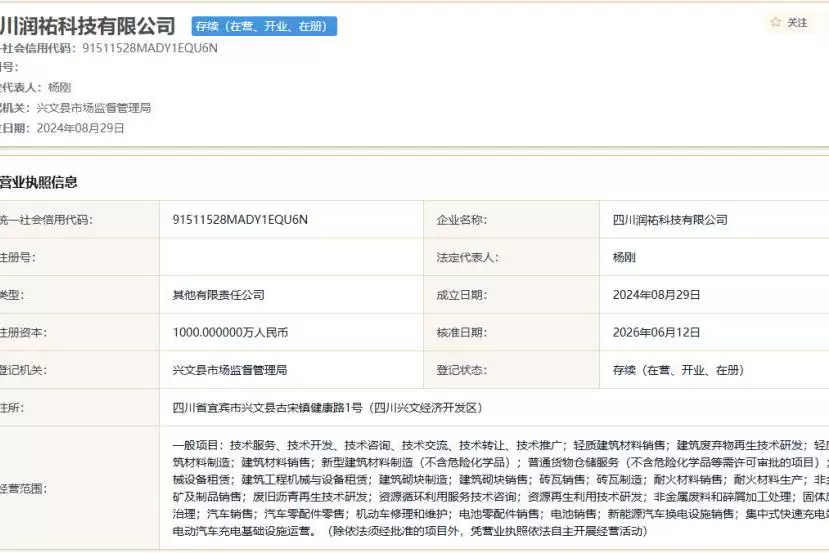
Task: Click table value 杨刚 for legal representative
Action: pyautogui.click(x=624, y=257)
